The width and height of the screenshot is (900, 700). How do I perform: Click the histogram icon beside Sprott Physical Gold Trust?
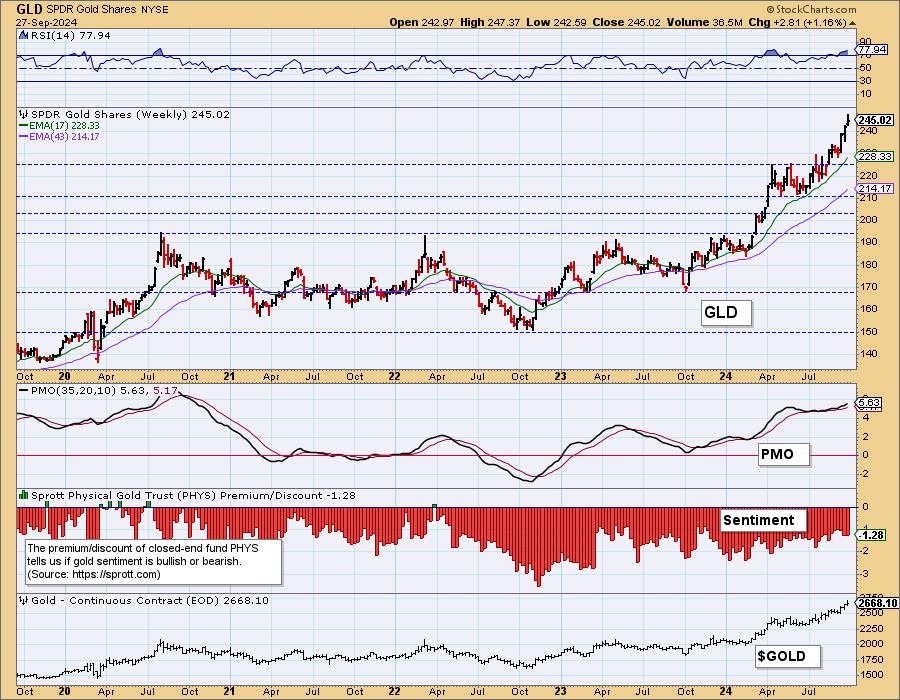click(x=24, y=495)
